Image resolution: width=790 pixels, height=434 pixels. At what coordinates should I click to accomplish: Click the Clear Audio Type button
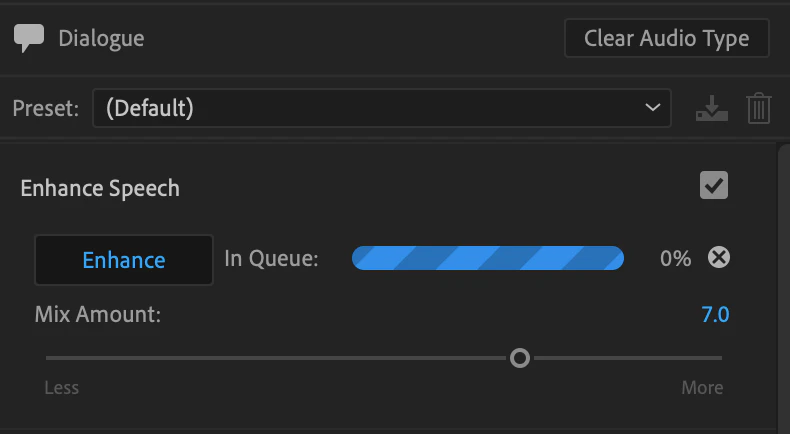coord(667,38)
